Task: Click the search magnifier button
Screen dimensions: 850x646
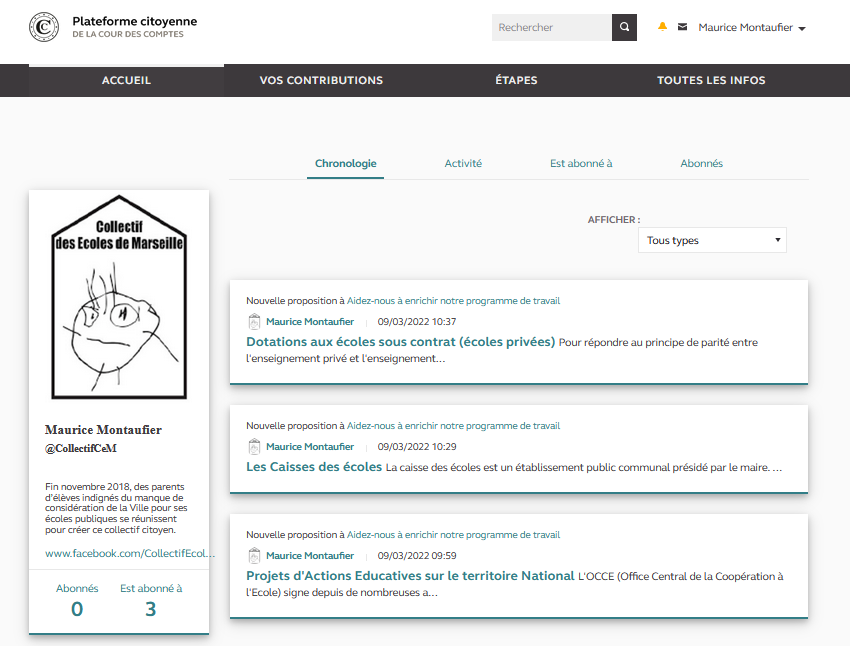Action: point(624,27)
